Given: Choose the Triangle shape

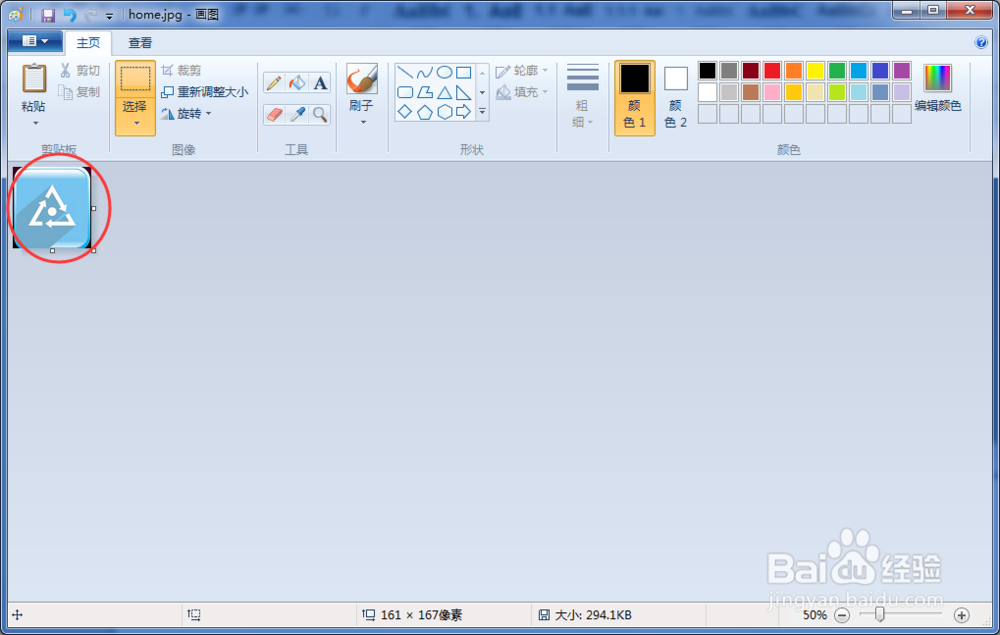Looking at the screenshot, I should 445,92.
